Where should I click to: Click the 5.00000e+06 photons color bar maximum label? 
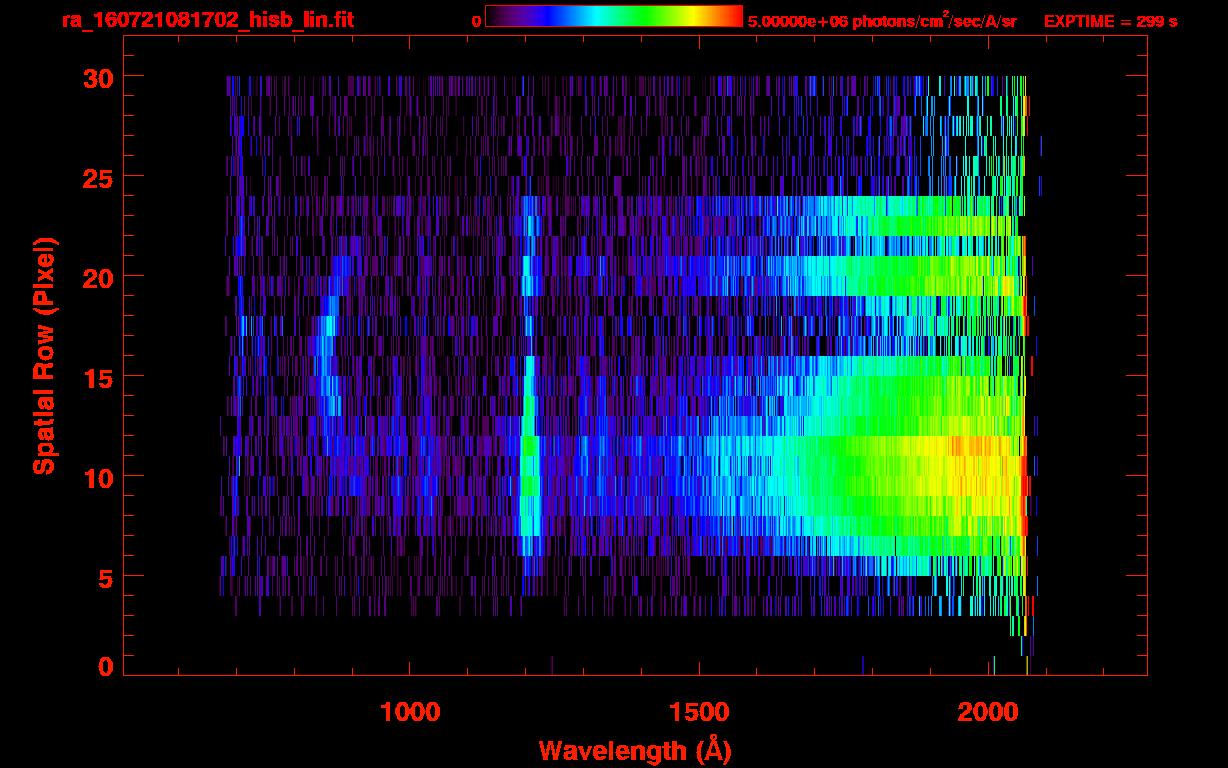click(x=882, y=21)
